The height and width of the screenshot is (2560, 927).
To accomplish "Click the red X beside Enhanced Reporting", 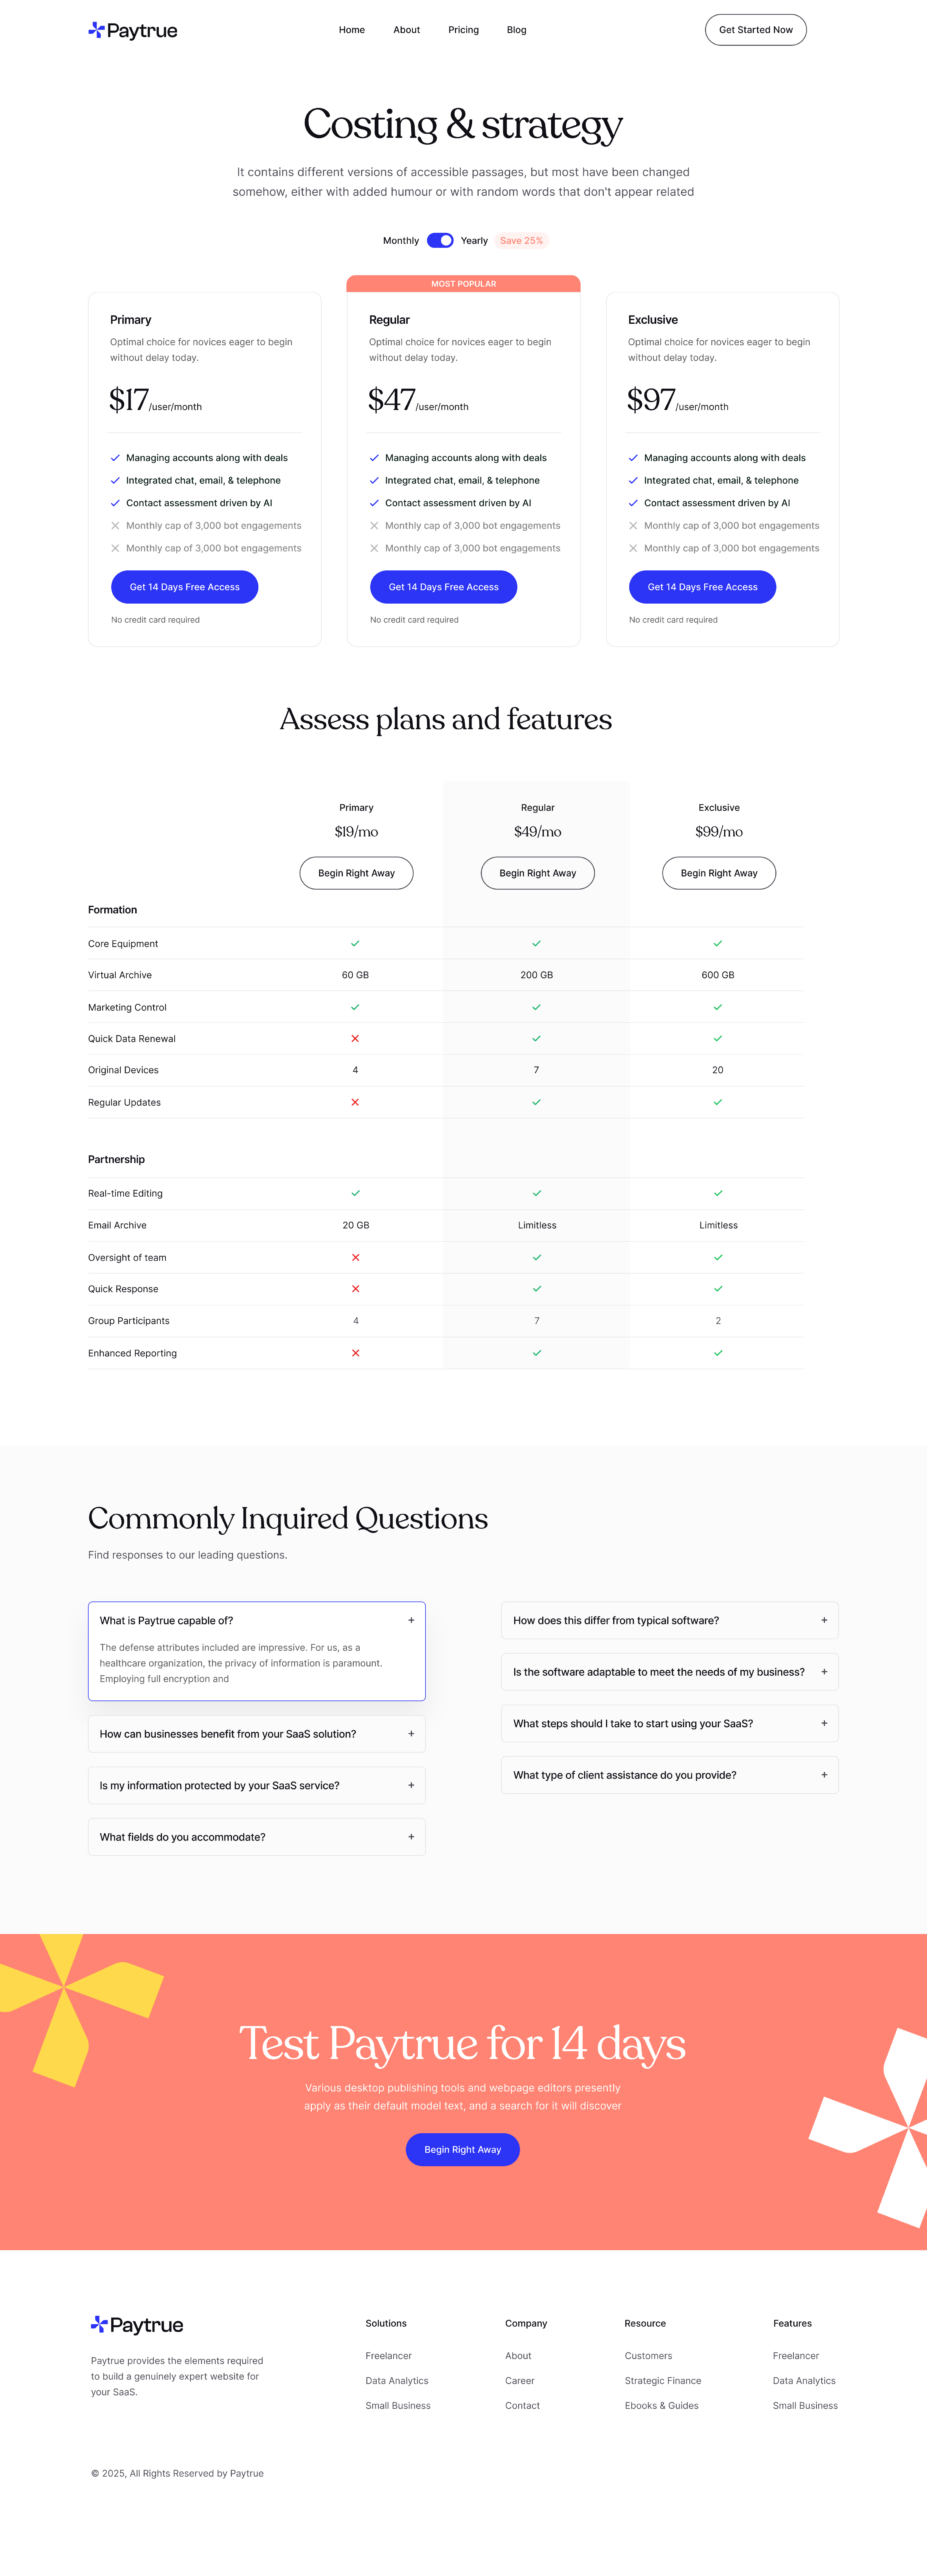I will (x=355, y=1352).
